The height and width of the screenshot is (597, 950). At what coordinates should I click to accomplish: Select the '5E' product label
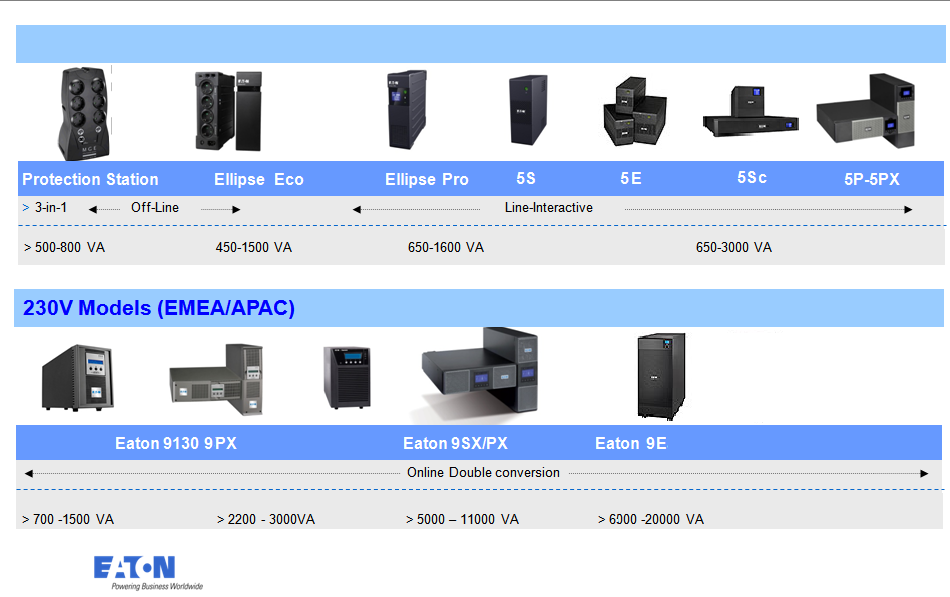coord(631,178)
